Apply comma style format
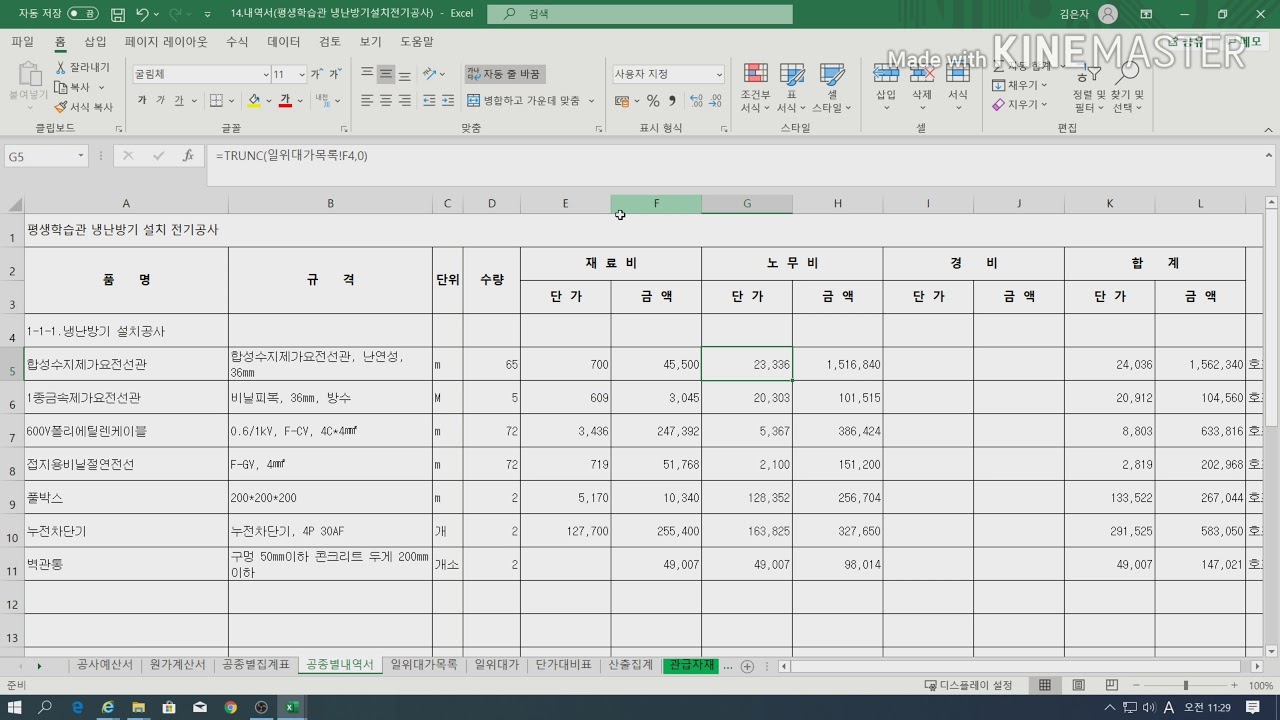This screenshot has height=720, width=1280. click(x=672, y=101)
